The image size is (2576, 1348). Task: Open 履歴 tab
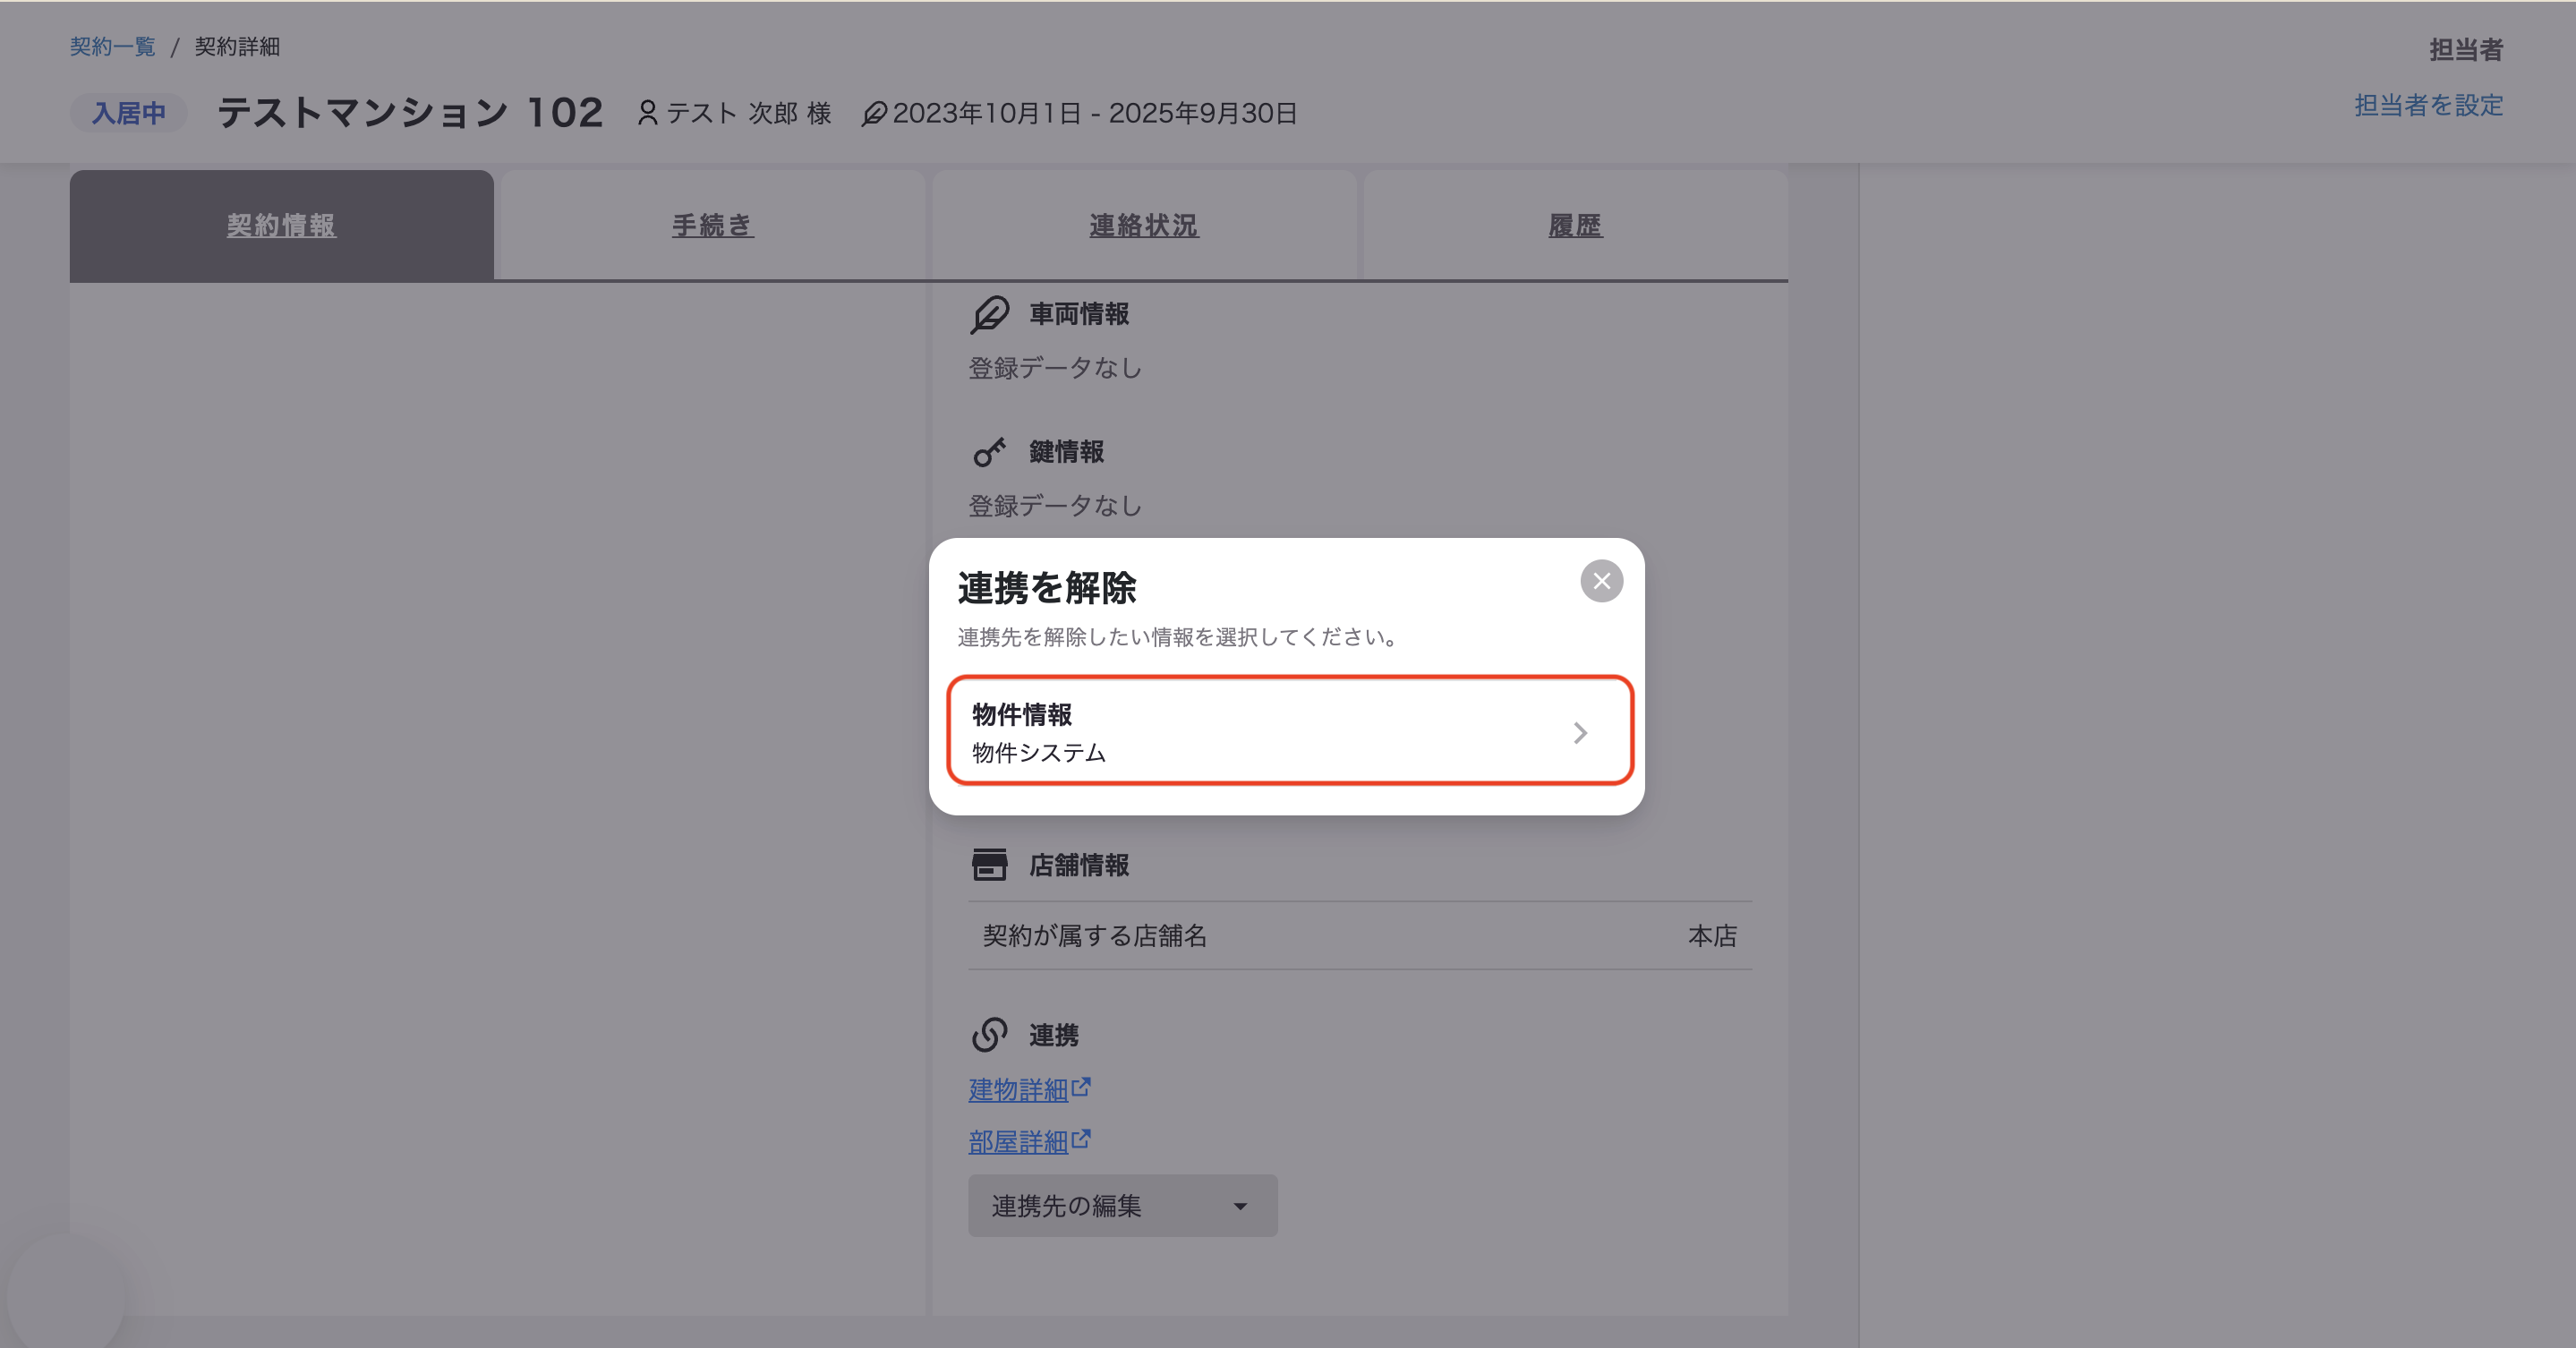tap(1575, 225)
